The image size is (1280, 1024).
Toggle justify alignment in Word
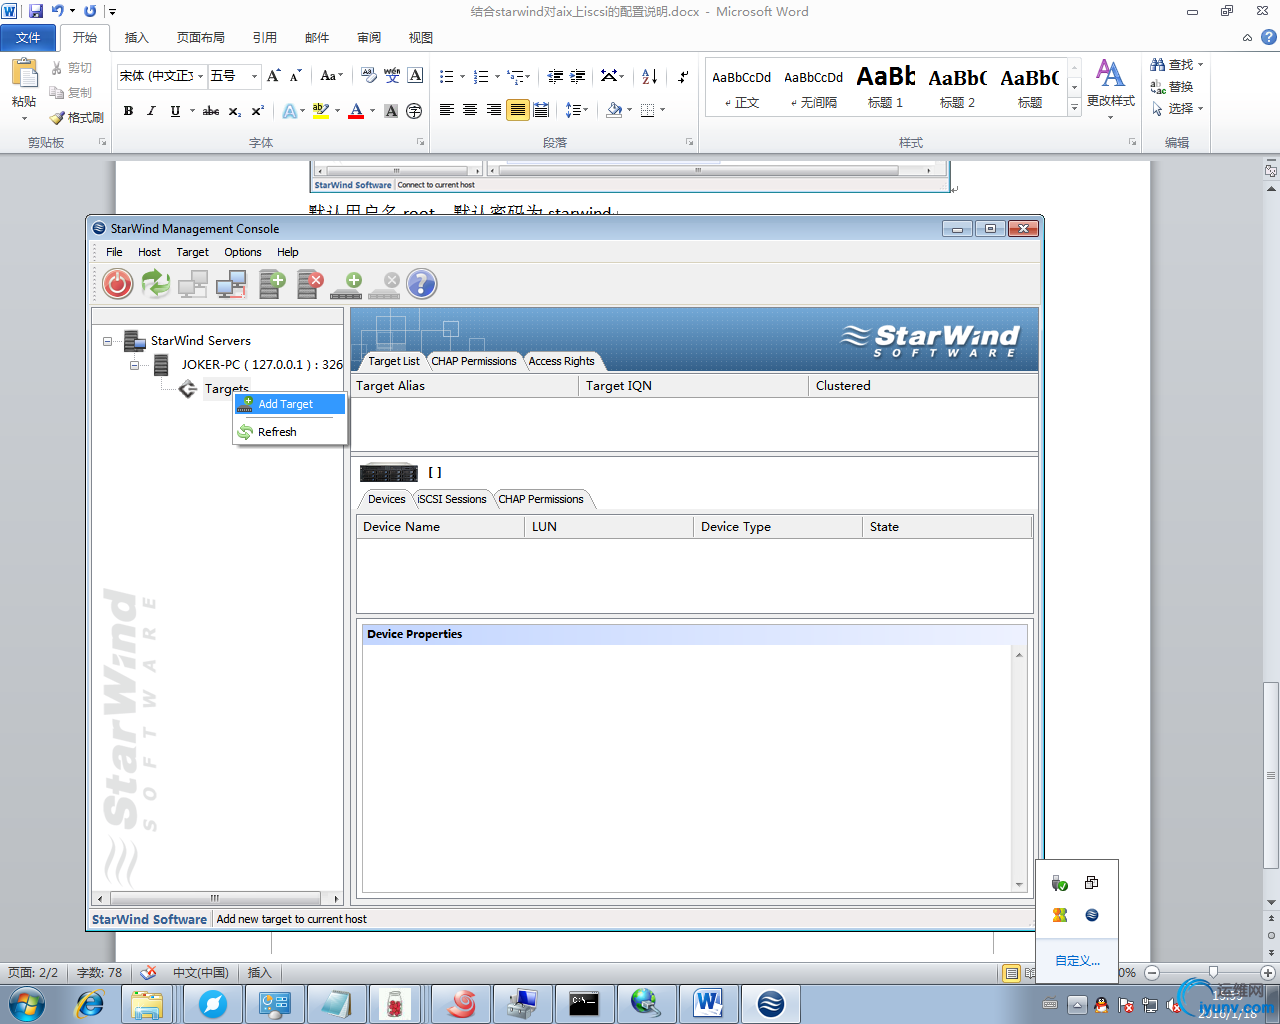coord(518,110)
